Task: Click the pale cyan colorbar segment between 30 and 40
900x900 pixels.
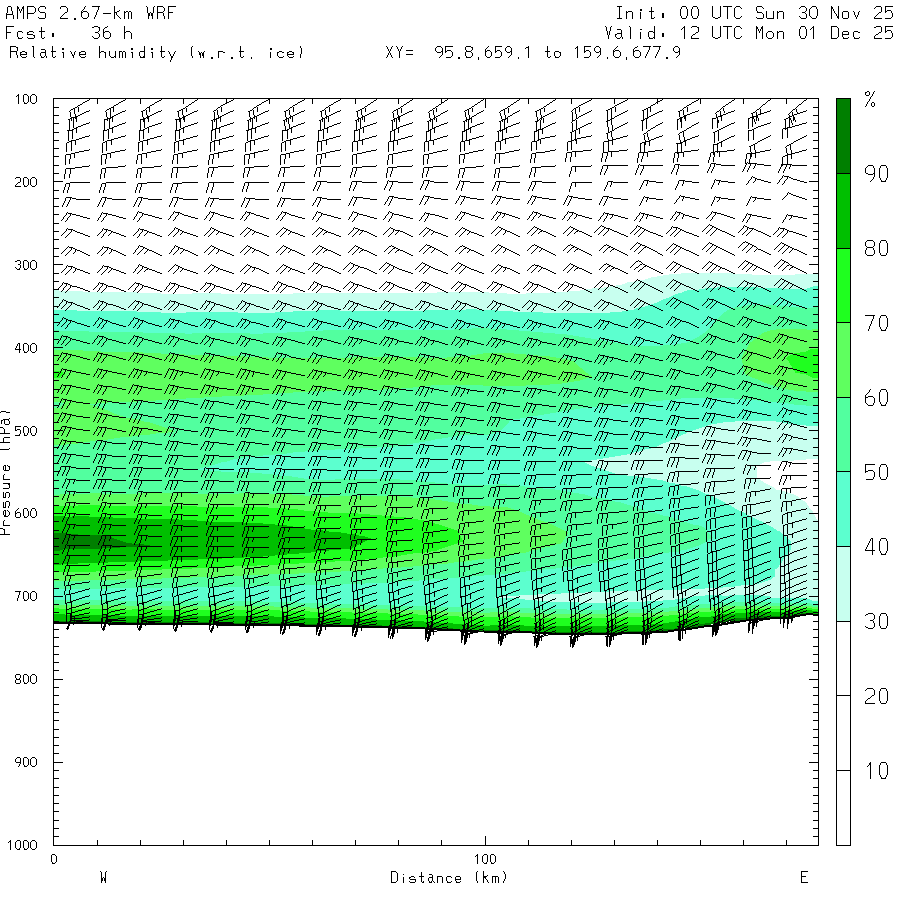Action: pyautogui.click(x=843, y=584)
